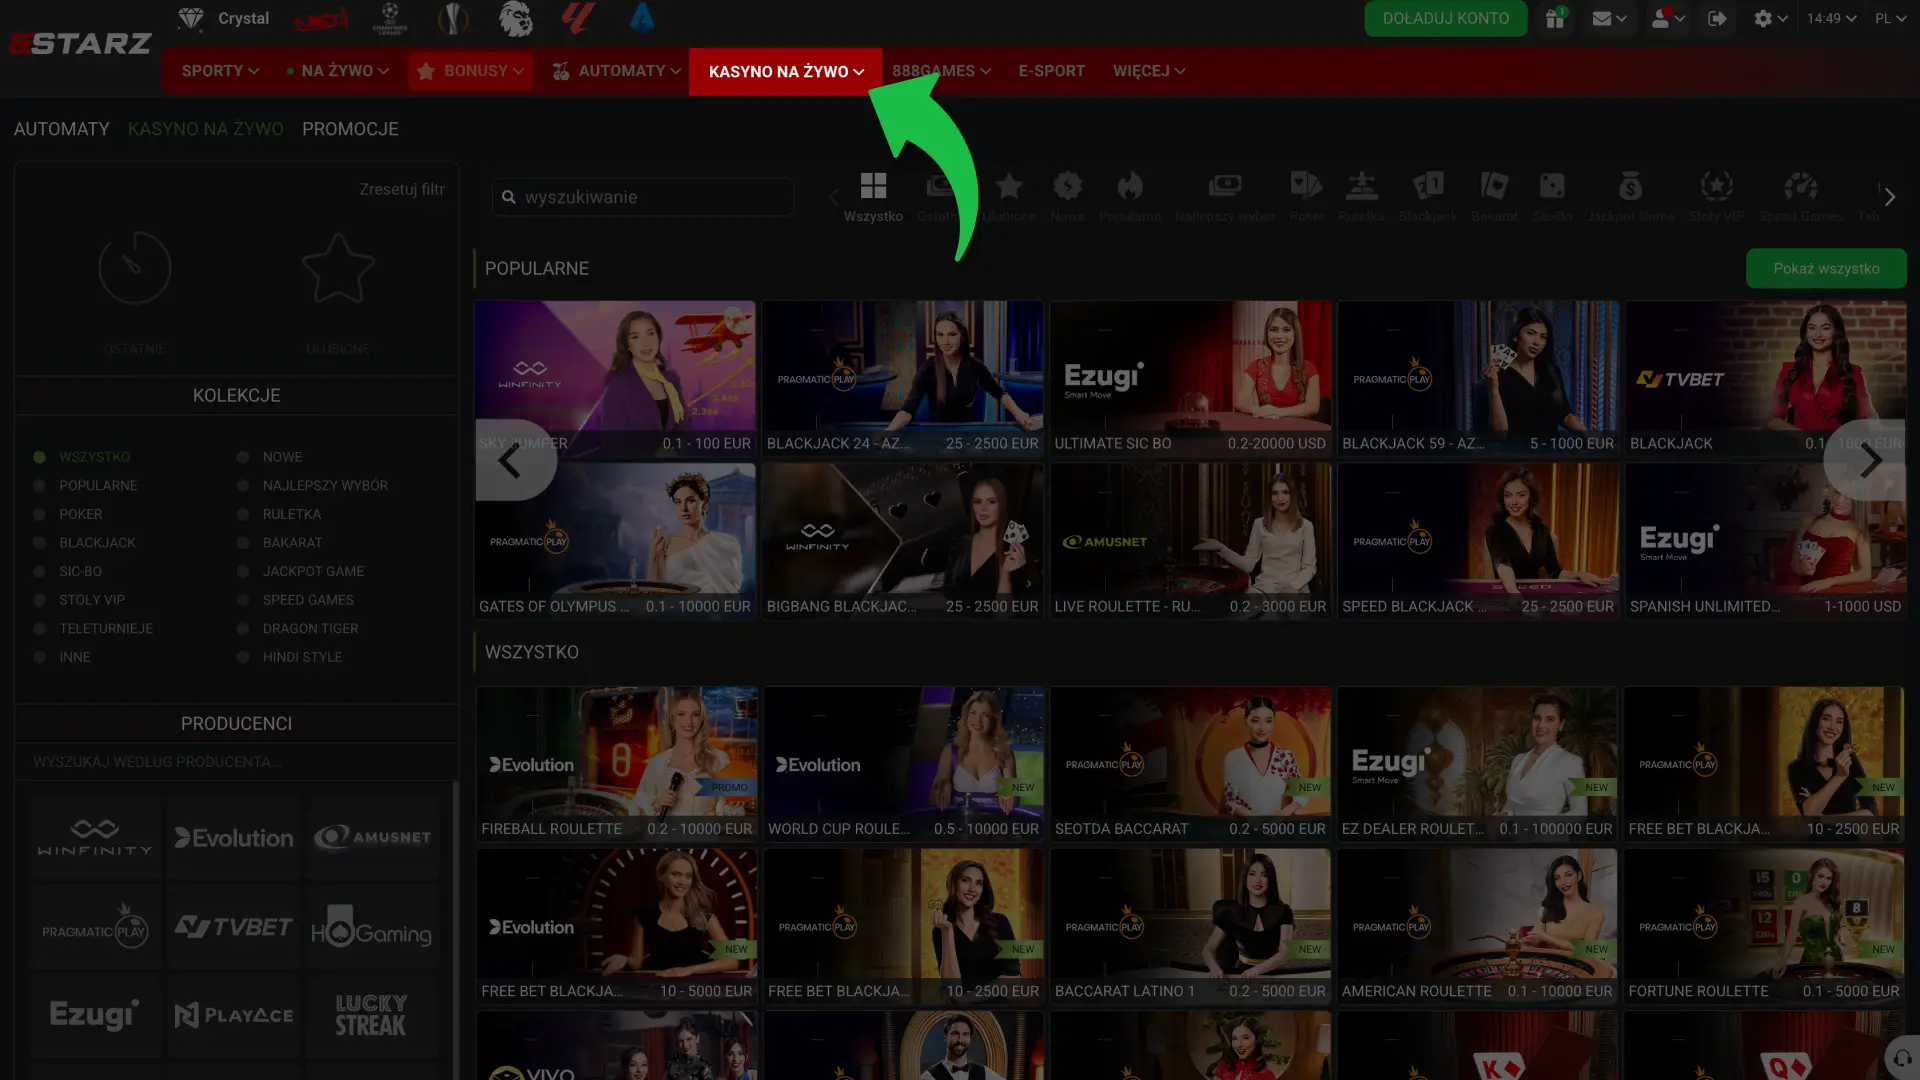Select the Blackjack collection radio button
This screenshot has width=1920, height=1080.
coord(39,543)
